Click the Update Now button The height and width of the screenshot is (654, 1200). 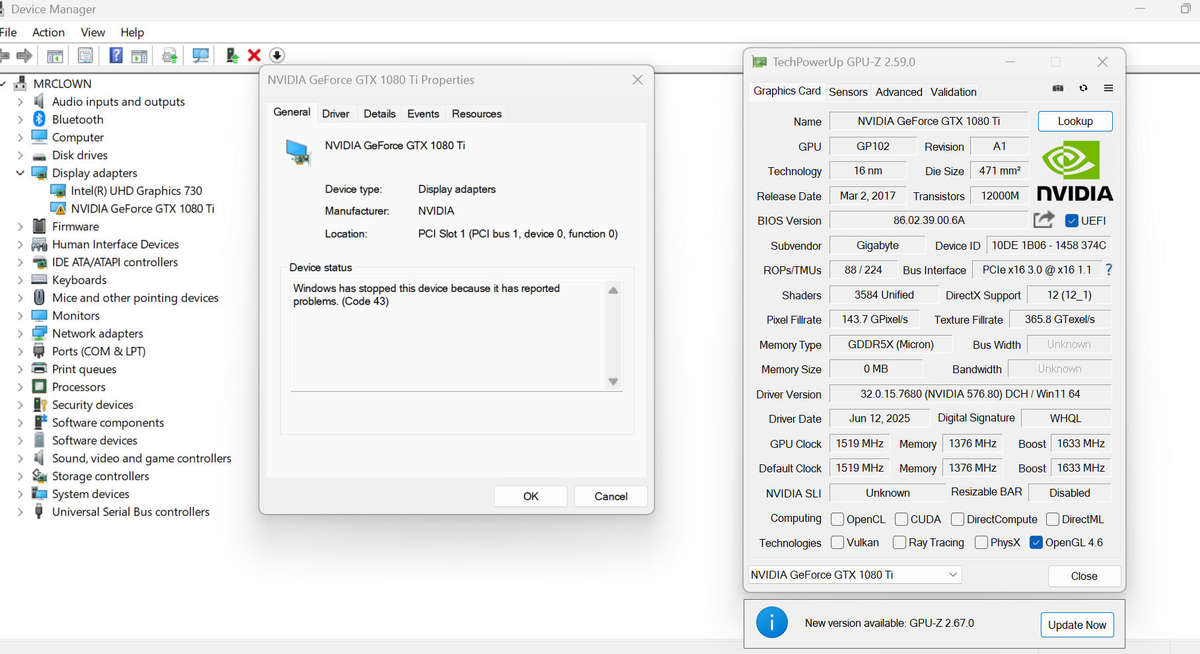(1077, 625)
